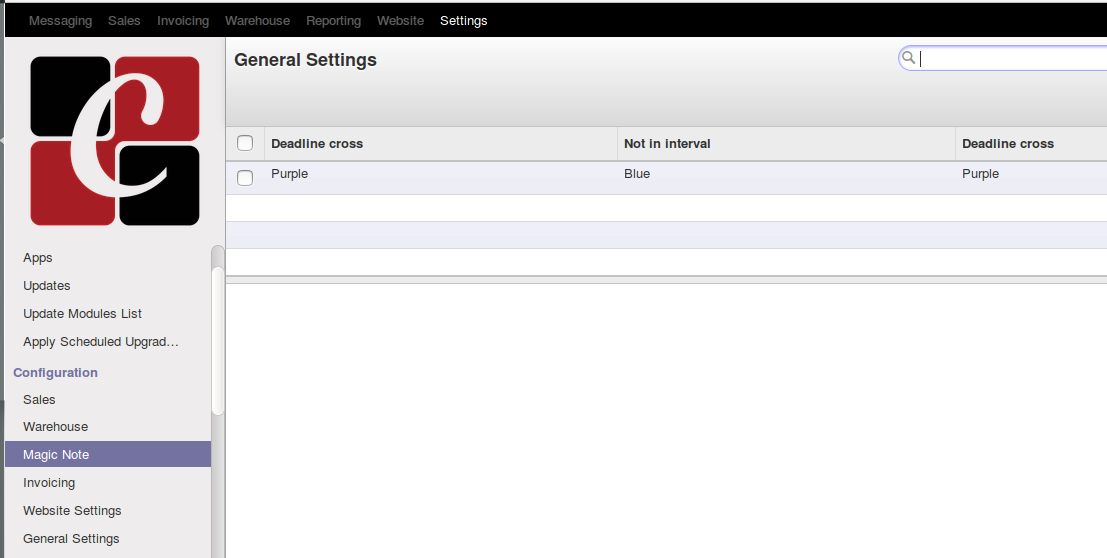This screenshot has height=558, width=1107.
Task: Open the Website top menu
Action: pos(400,20)
